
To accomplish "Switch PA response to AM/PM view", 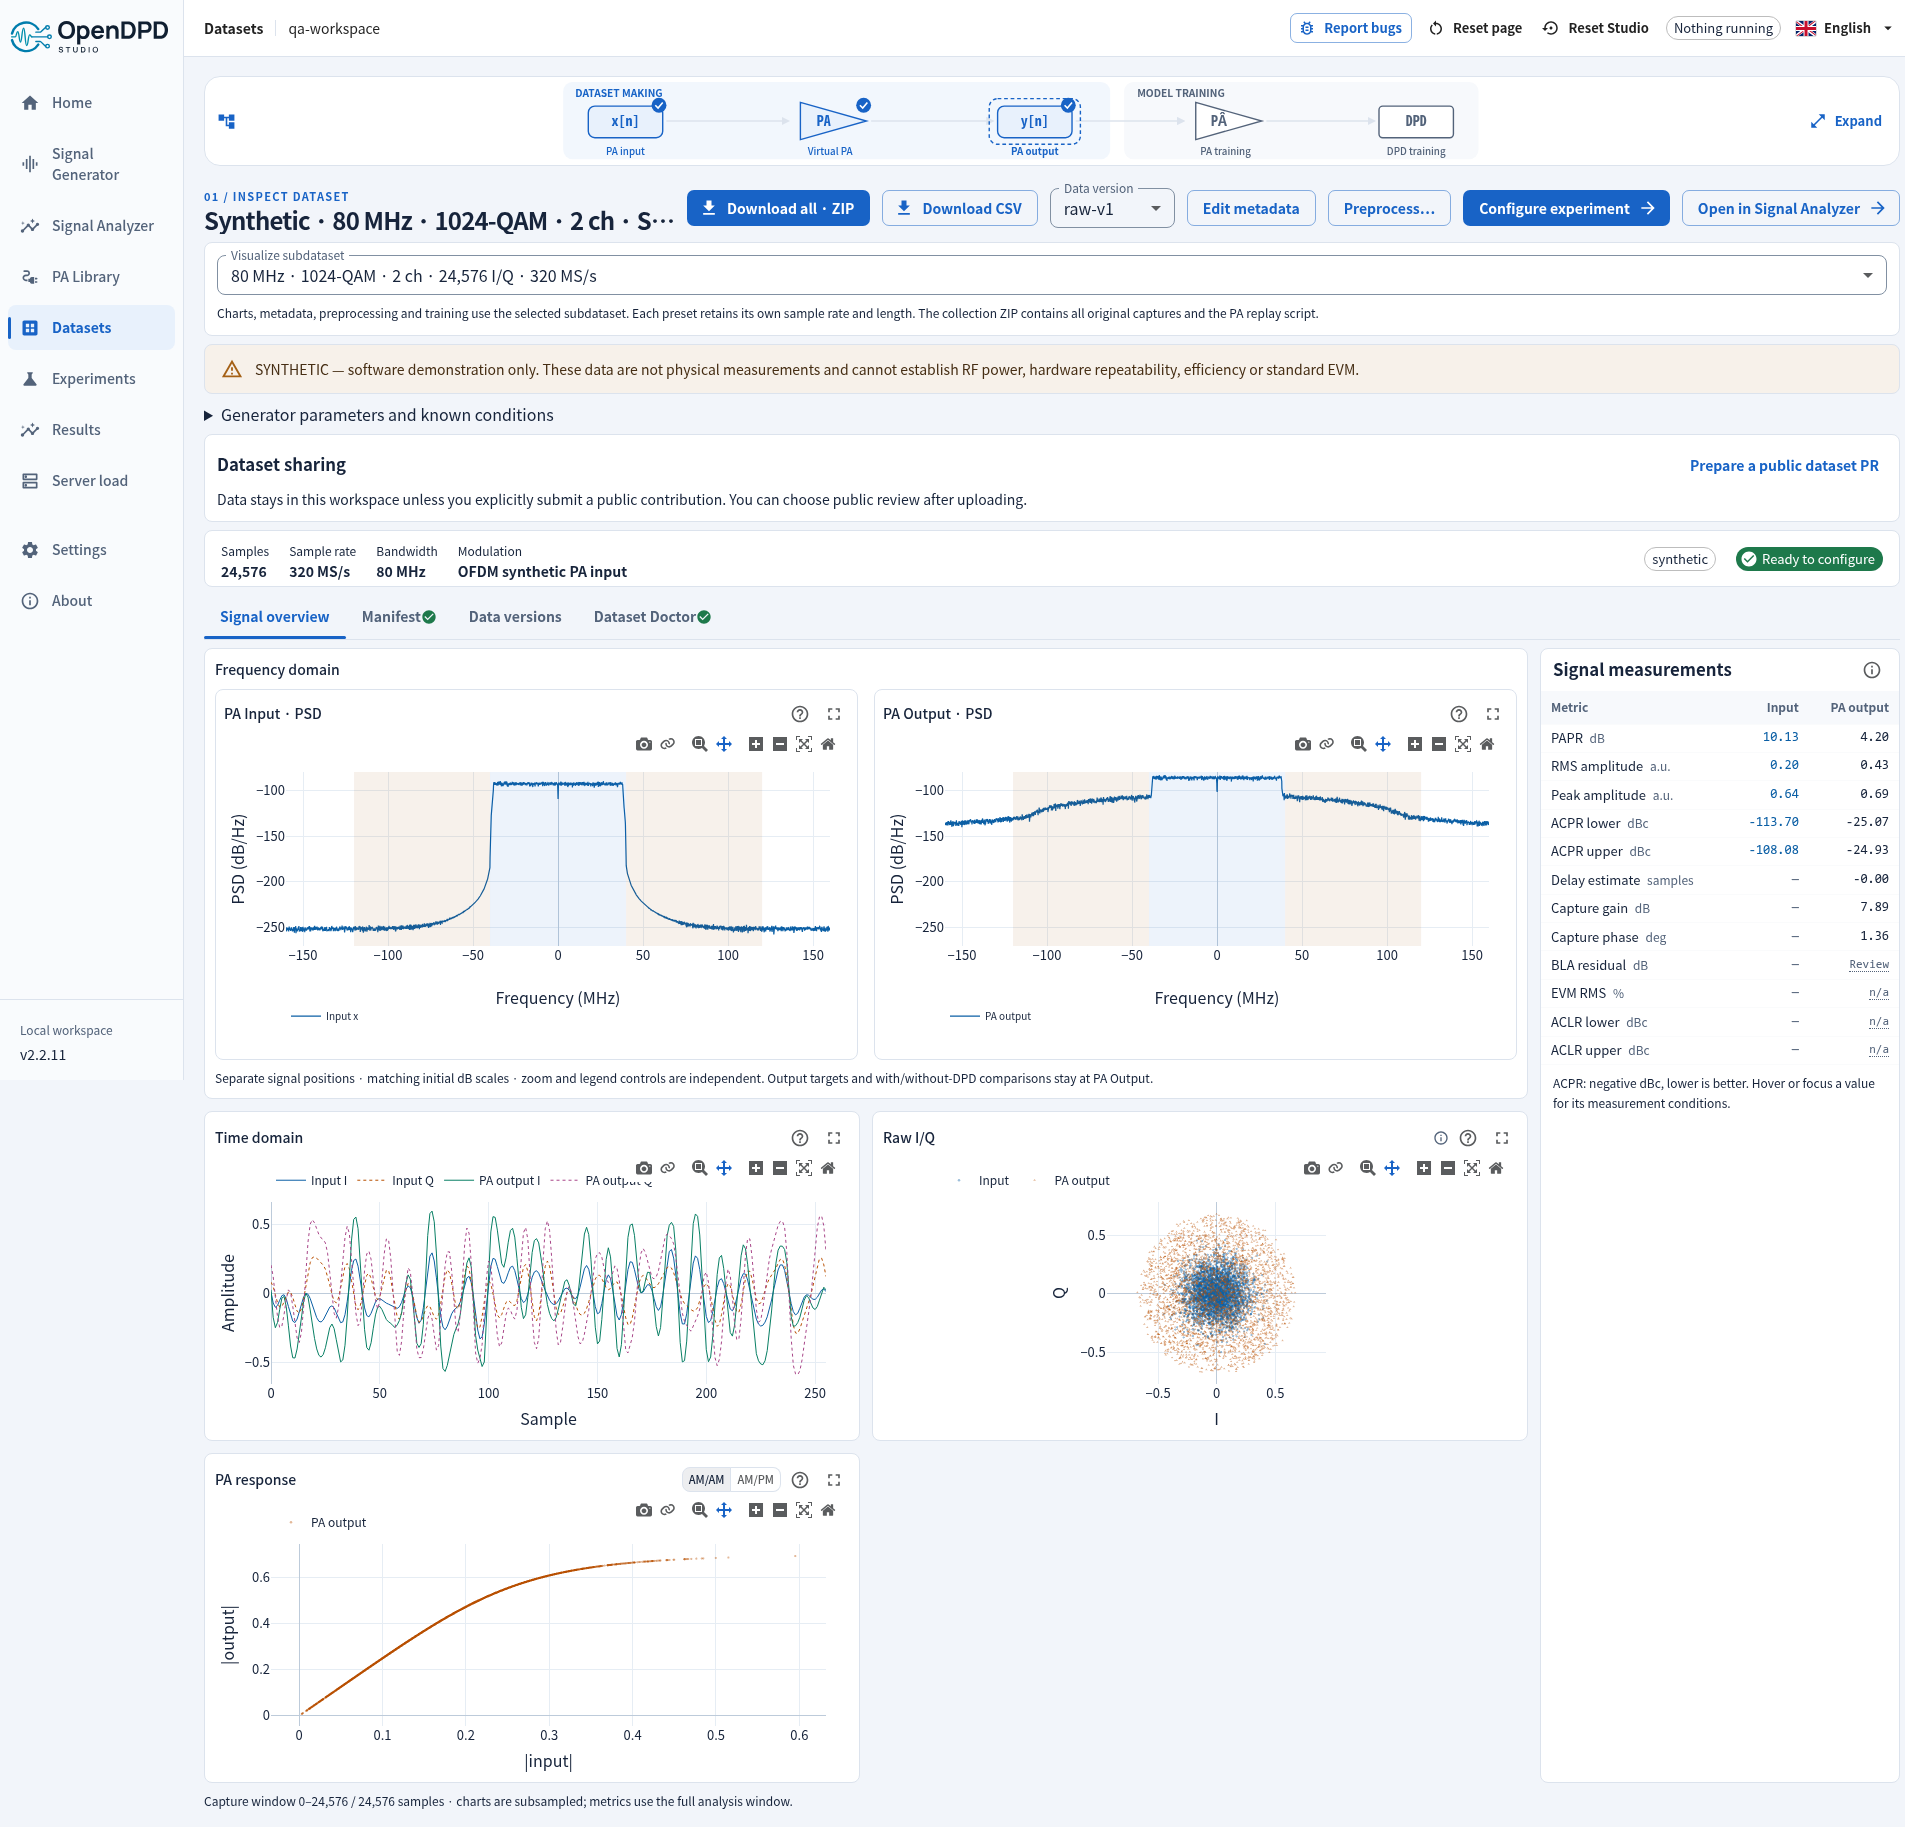I will pos(755,1480).
